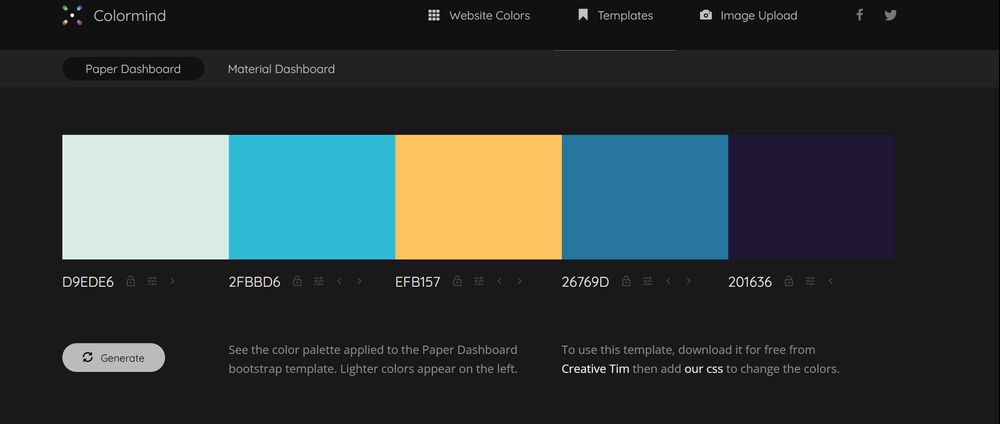
Task: Lock the EFB157 color
Action: tap(457, 281)
